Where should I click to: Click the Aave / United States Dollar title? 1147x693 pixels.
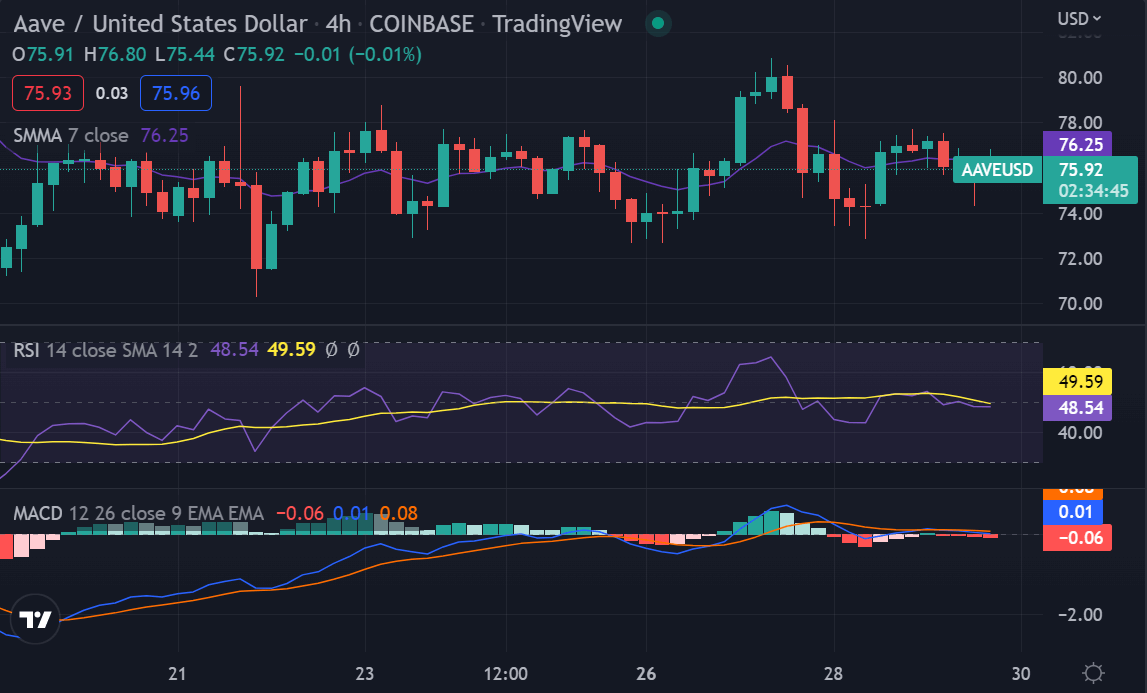(x=160, y=23)
